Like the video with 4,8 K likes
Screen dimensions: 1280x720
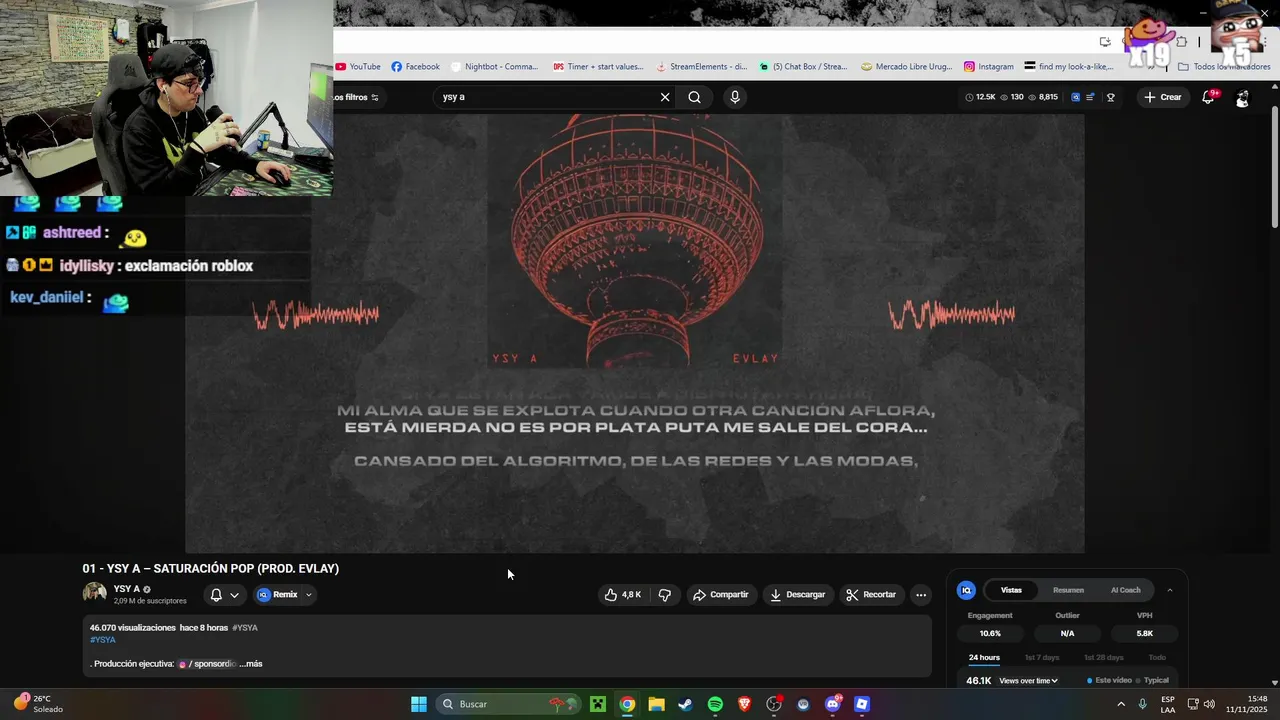tap(623, 595)
